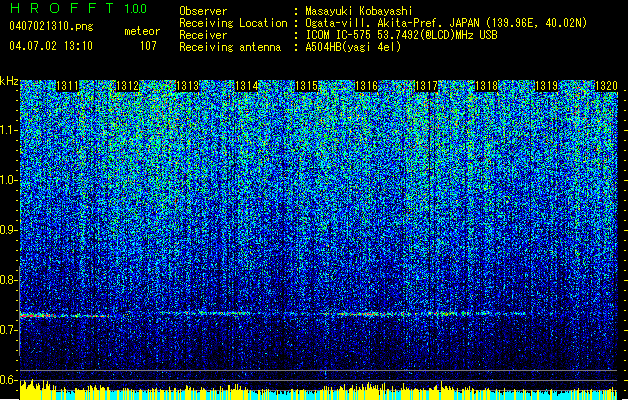
Task: Click the 1316 time marker
Action: [366, 86]
